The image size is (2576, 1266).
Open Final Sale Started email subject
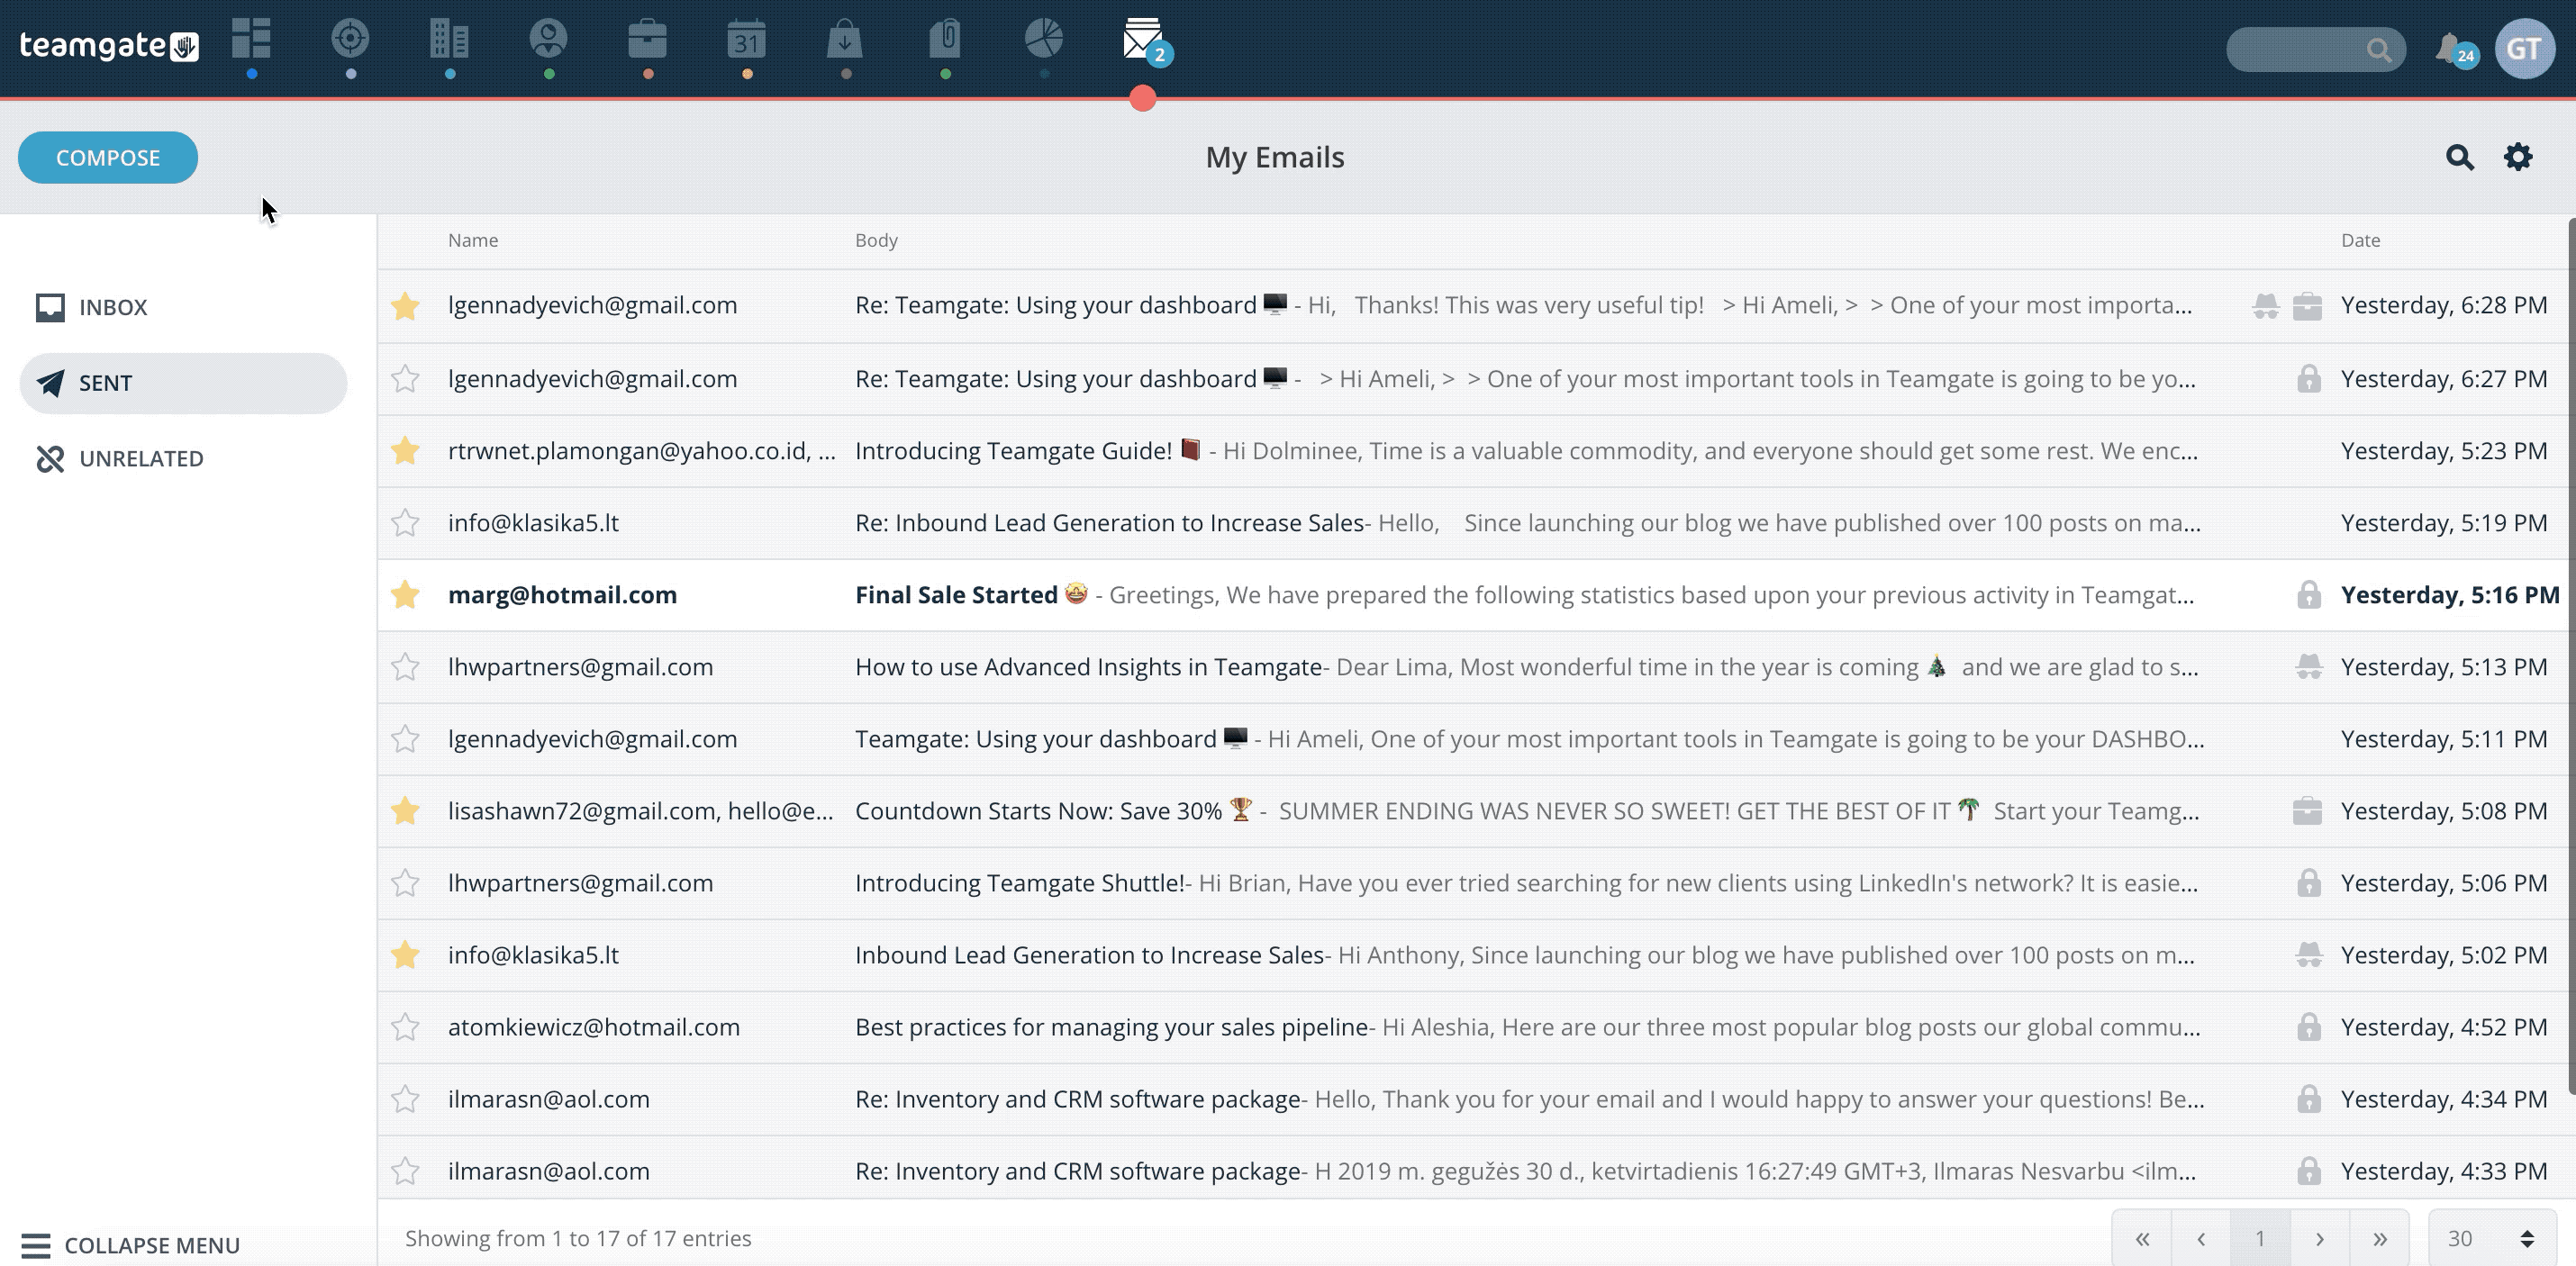click(956, 595)
